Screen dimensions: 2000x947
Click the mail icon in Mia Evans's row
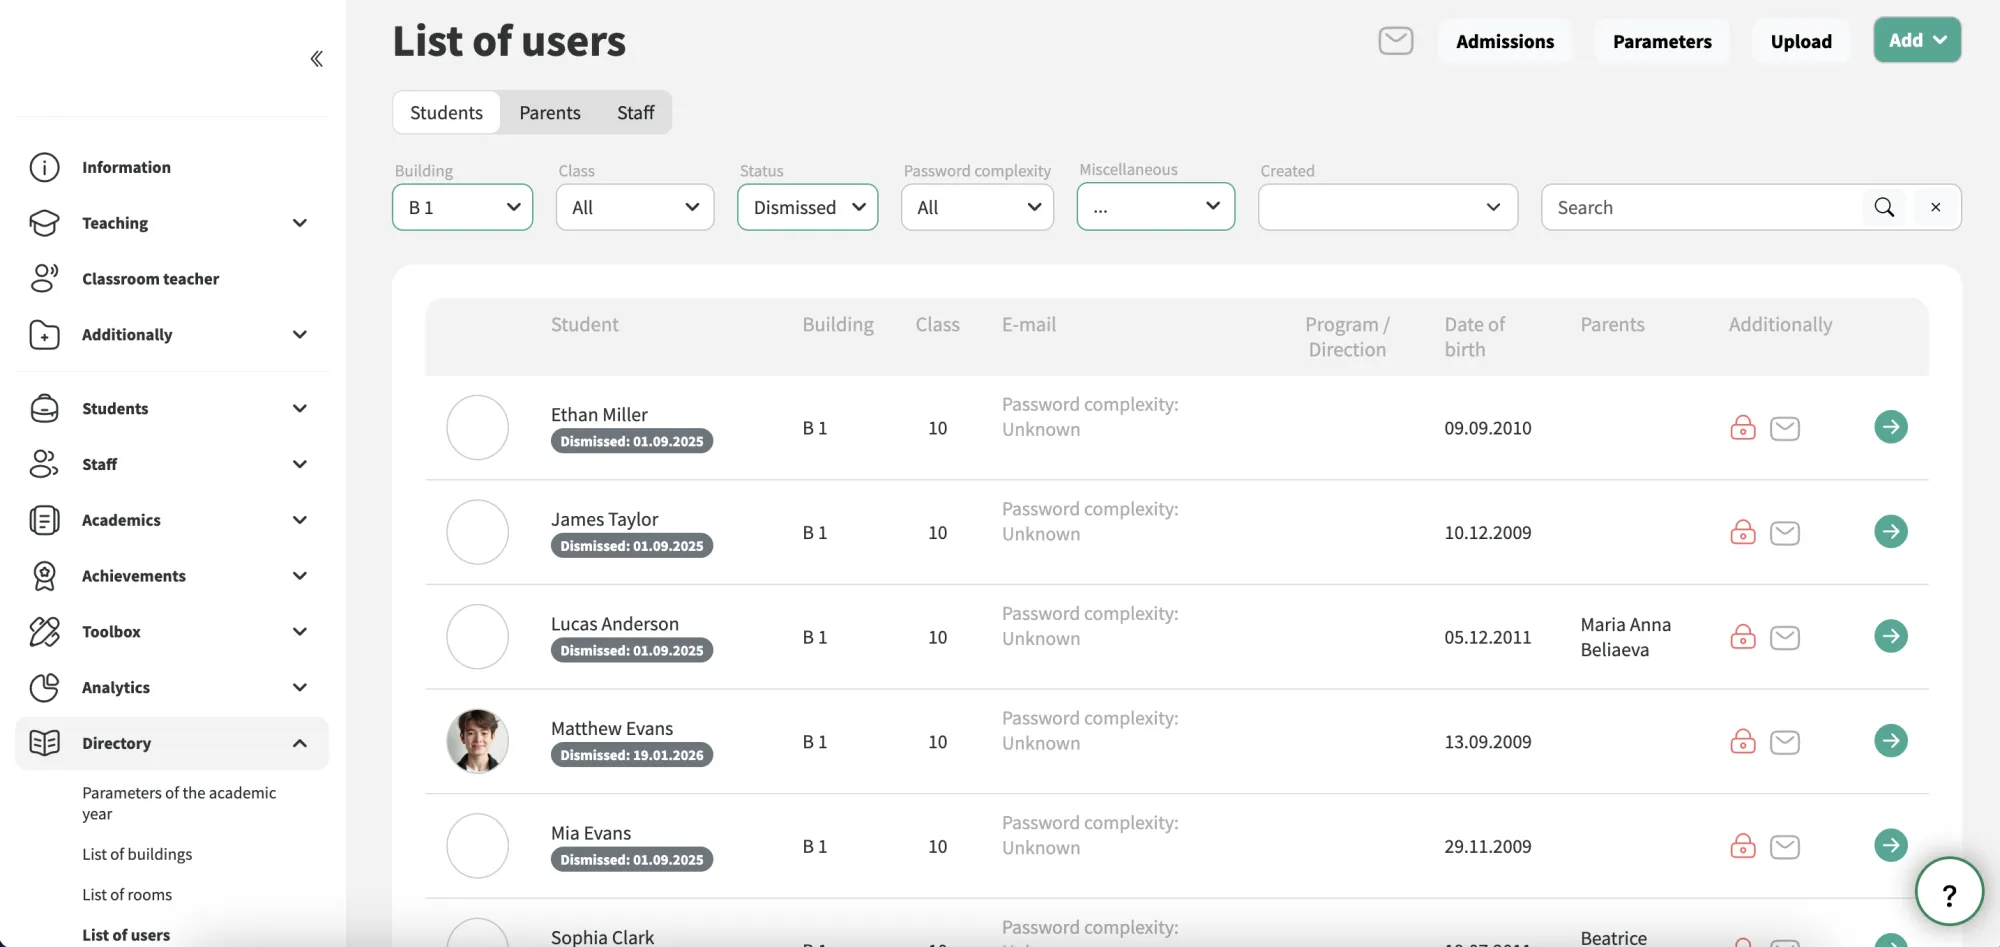point(1785,847)
